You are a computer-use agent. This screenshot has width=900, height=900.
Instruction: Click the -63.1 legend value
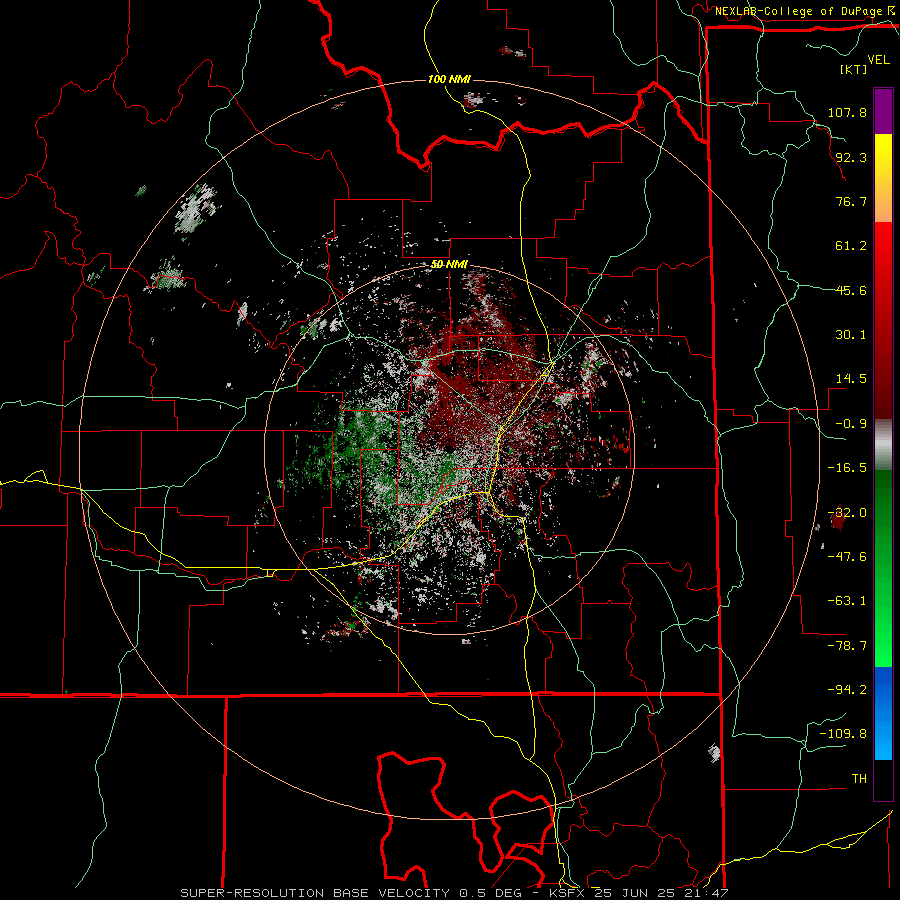coord(847,601)
